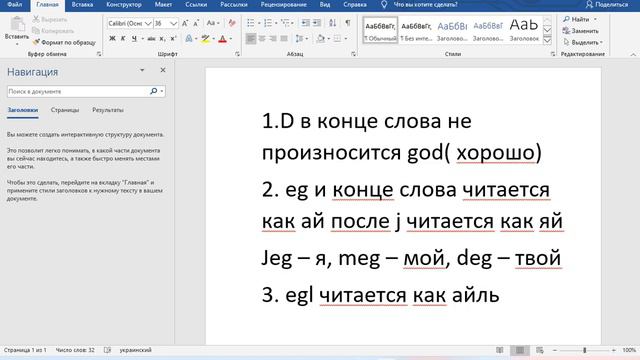Switch to the Рецензирование tab
Viewport: 640px width, 360px height.
(283, 4)
